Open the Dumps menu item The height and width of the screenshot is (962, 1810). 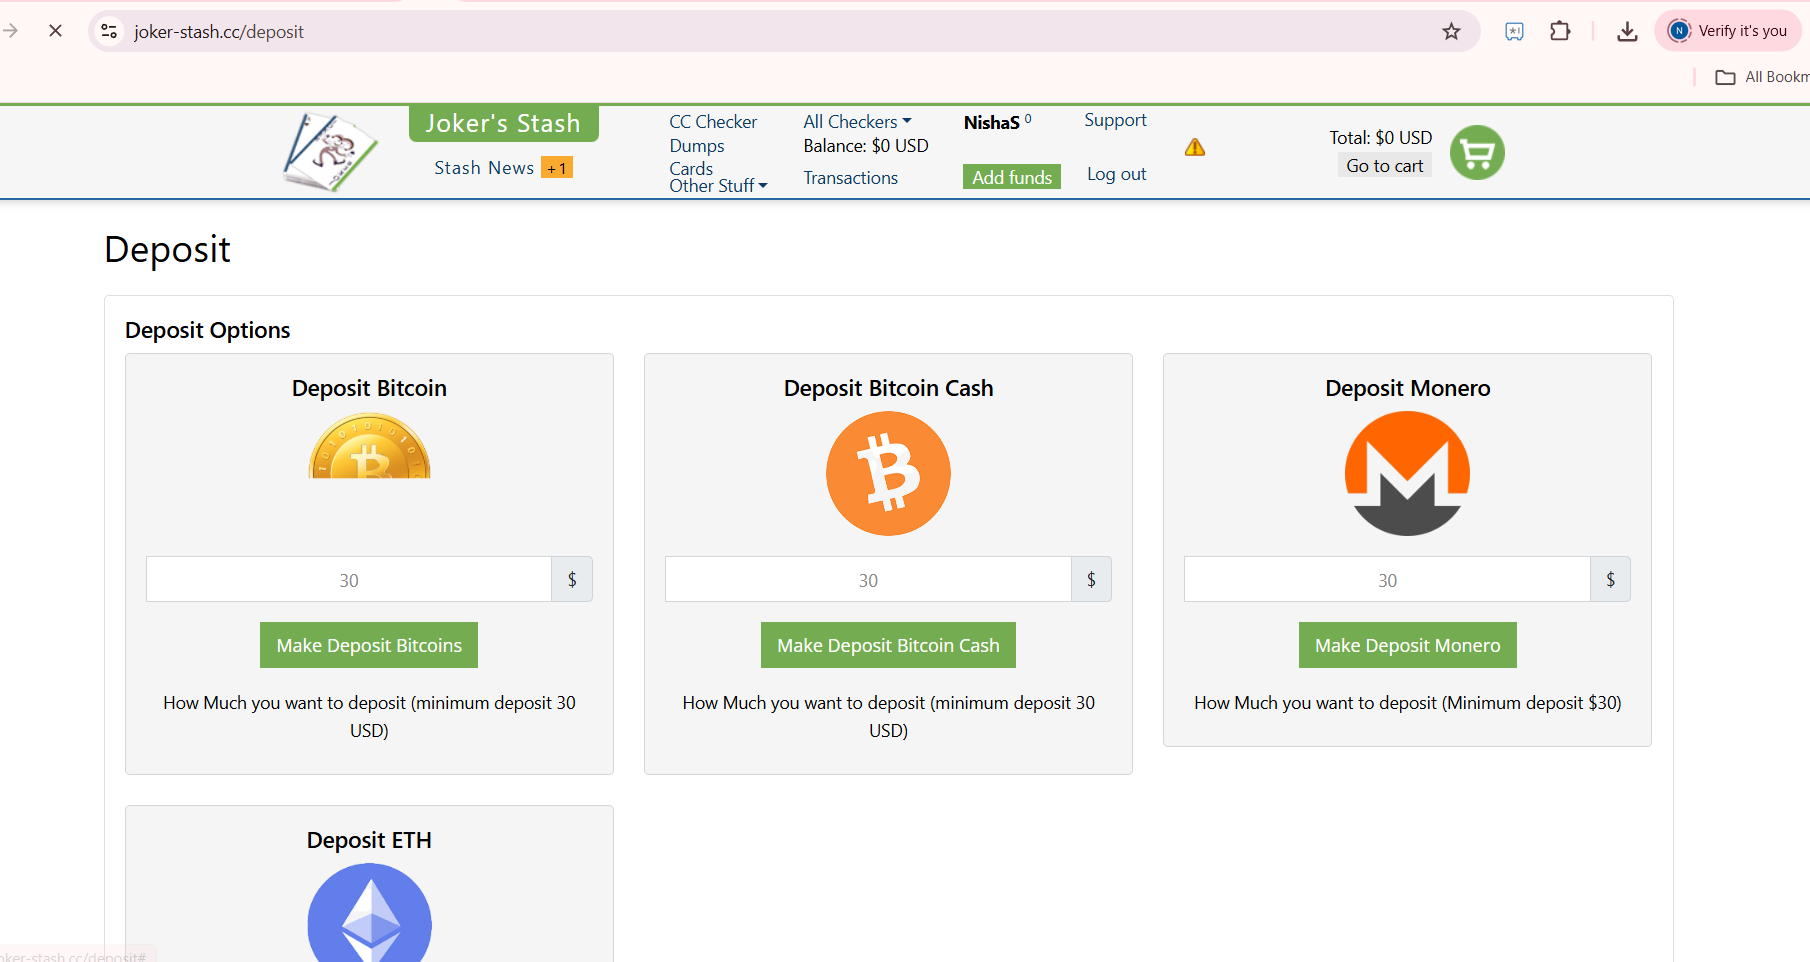pos(697,146)
